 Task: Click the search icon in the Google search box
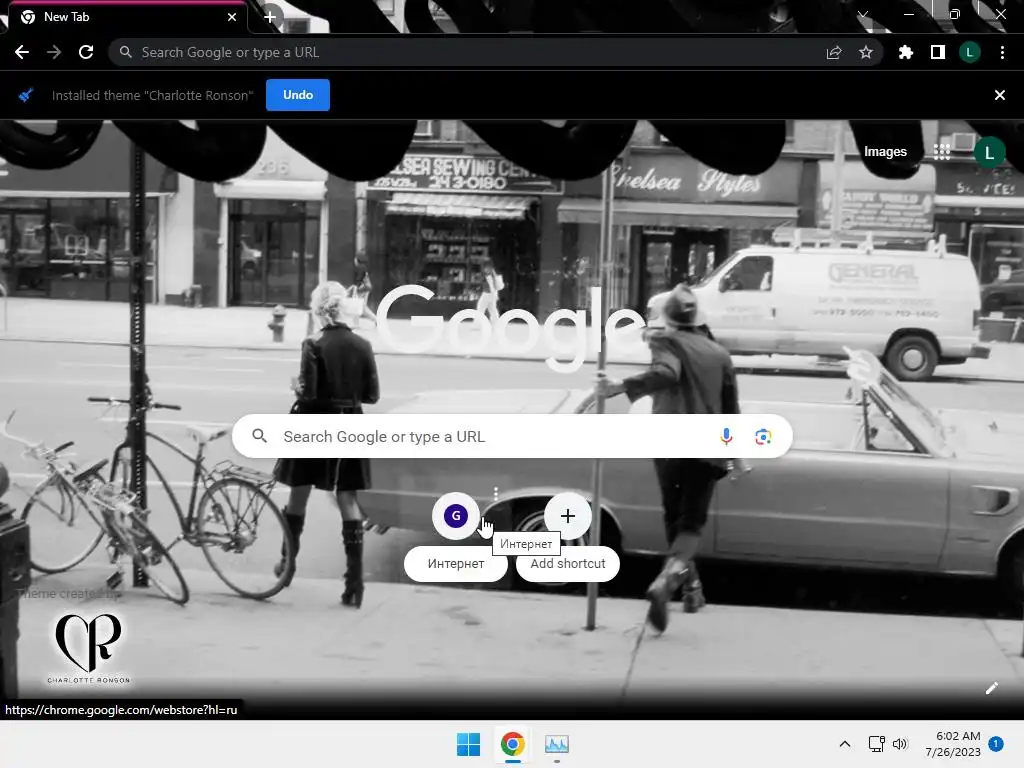pyautogui.click(x=259, y=436)
